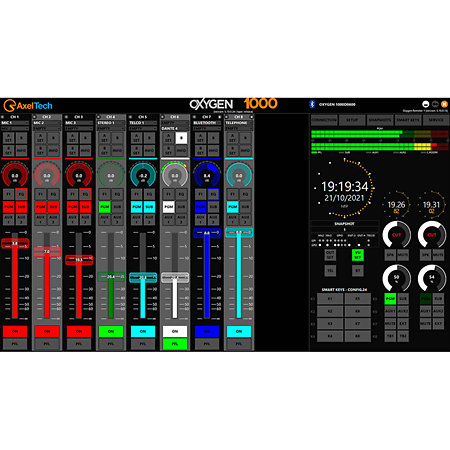Screen dimensions: 450x450
Task: Click highlighted EQ button on MIC 1
Action: pos(21,194)
